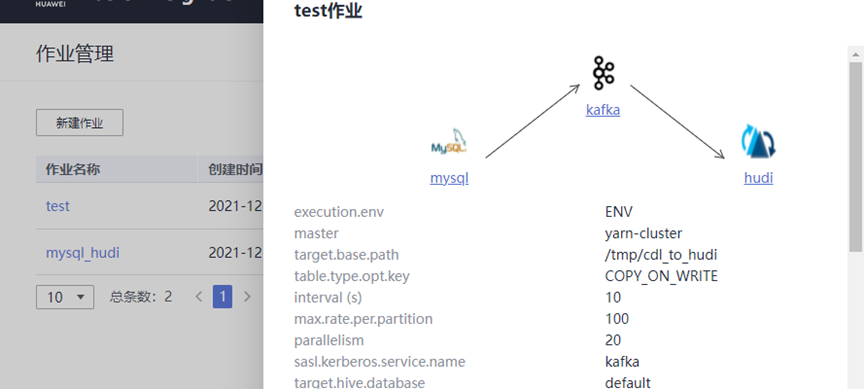865x389 pixels.
Task: Open the mysql source link
Action: click(x=449, y=178)
